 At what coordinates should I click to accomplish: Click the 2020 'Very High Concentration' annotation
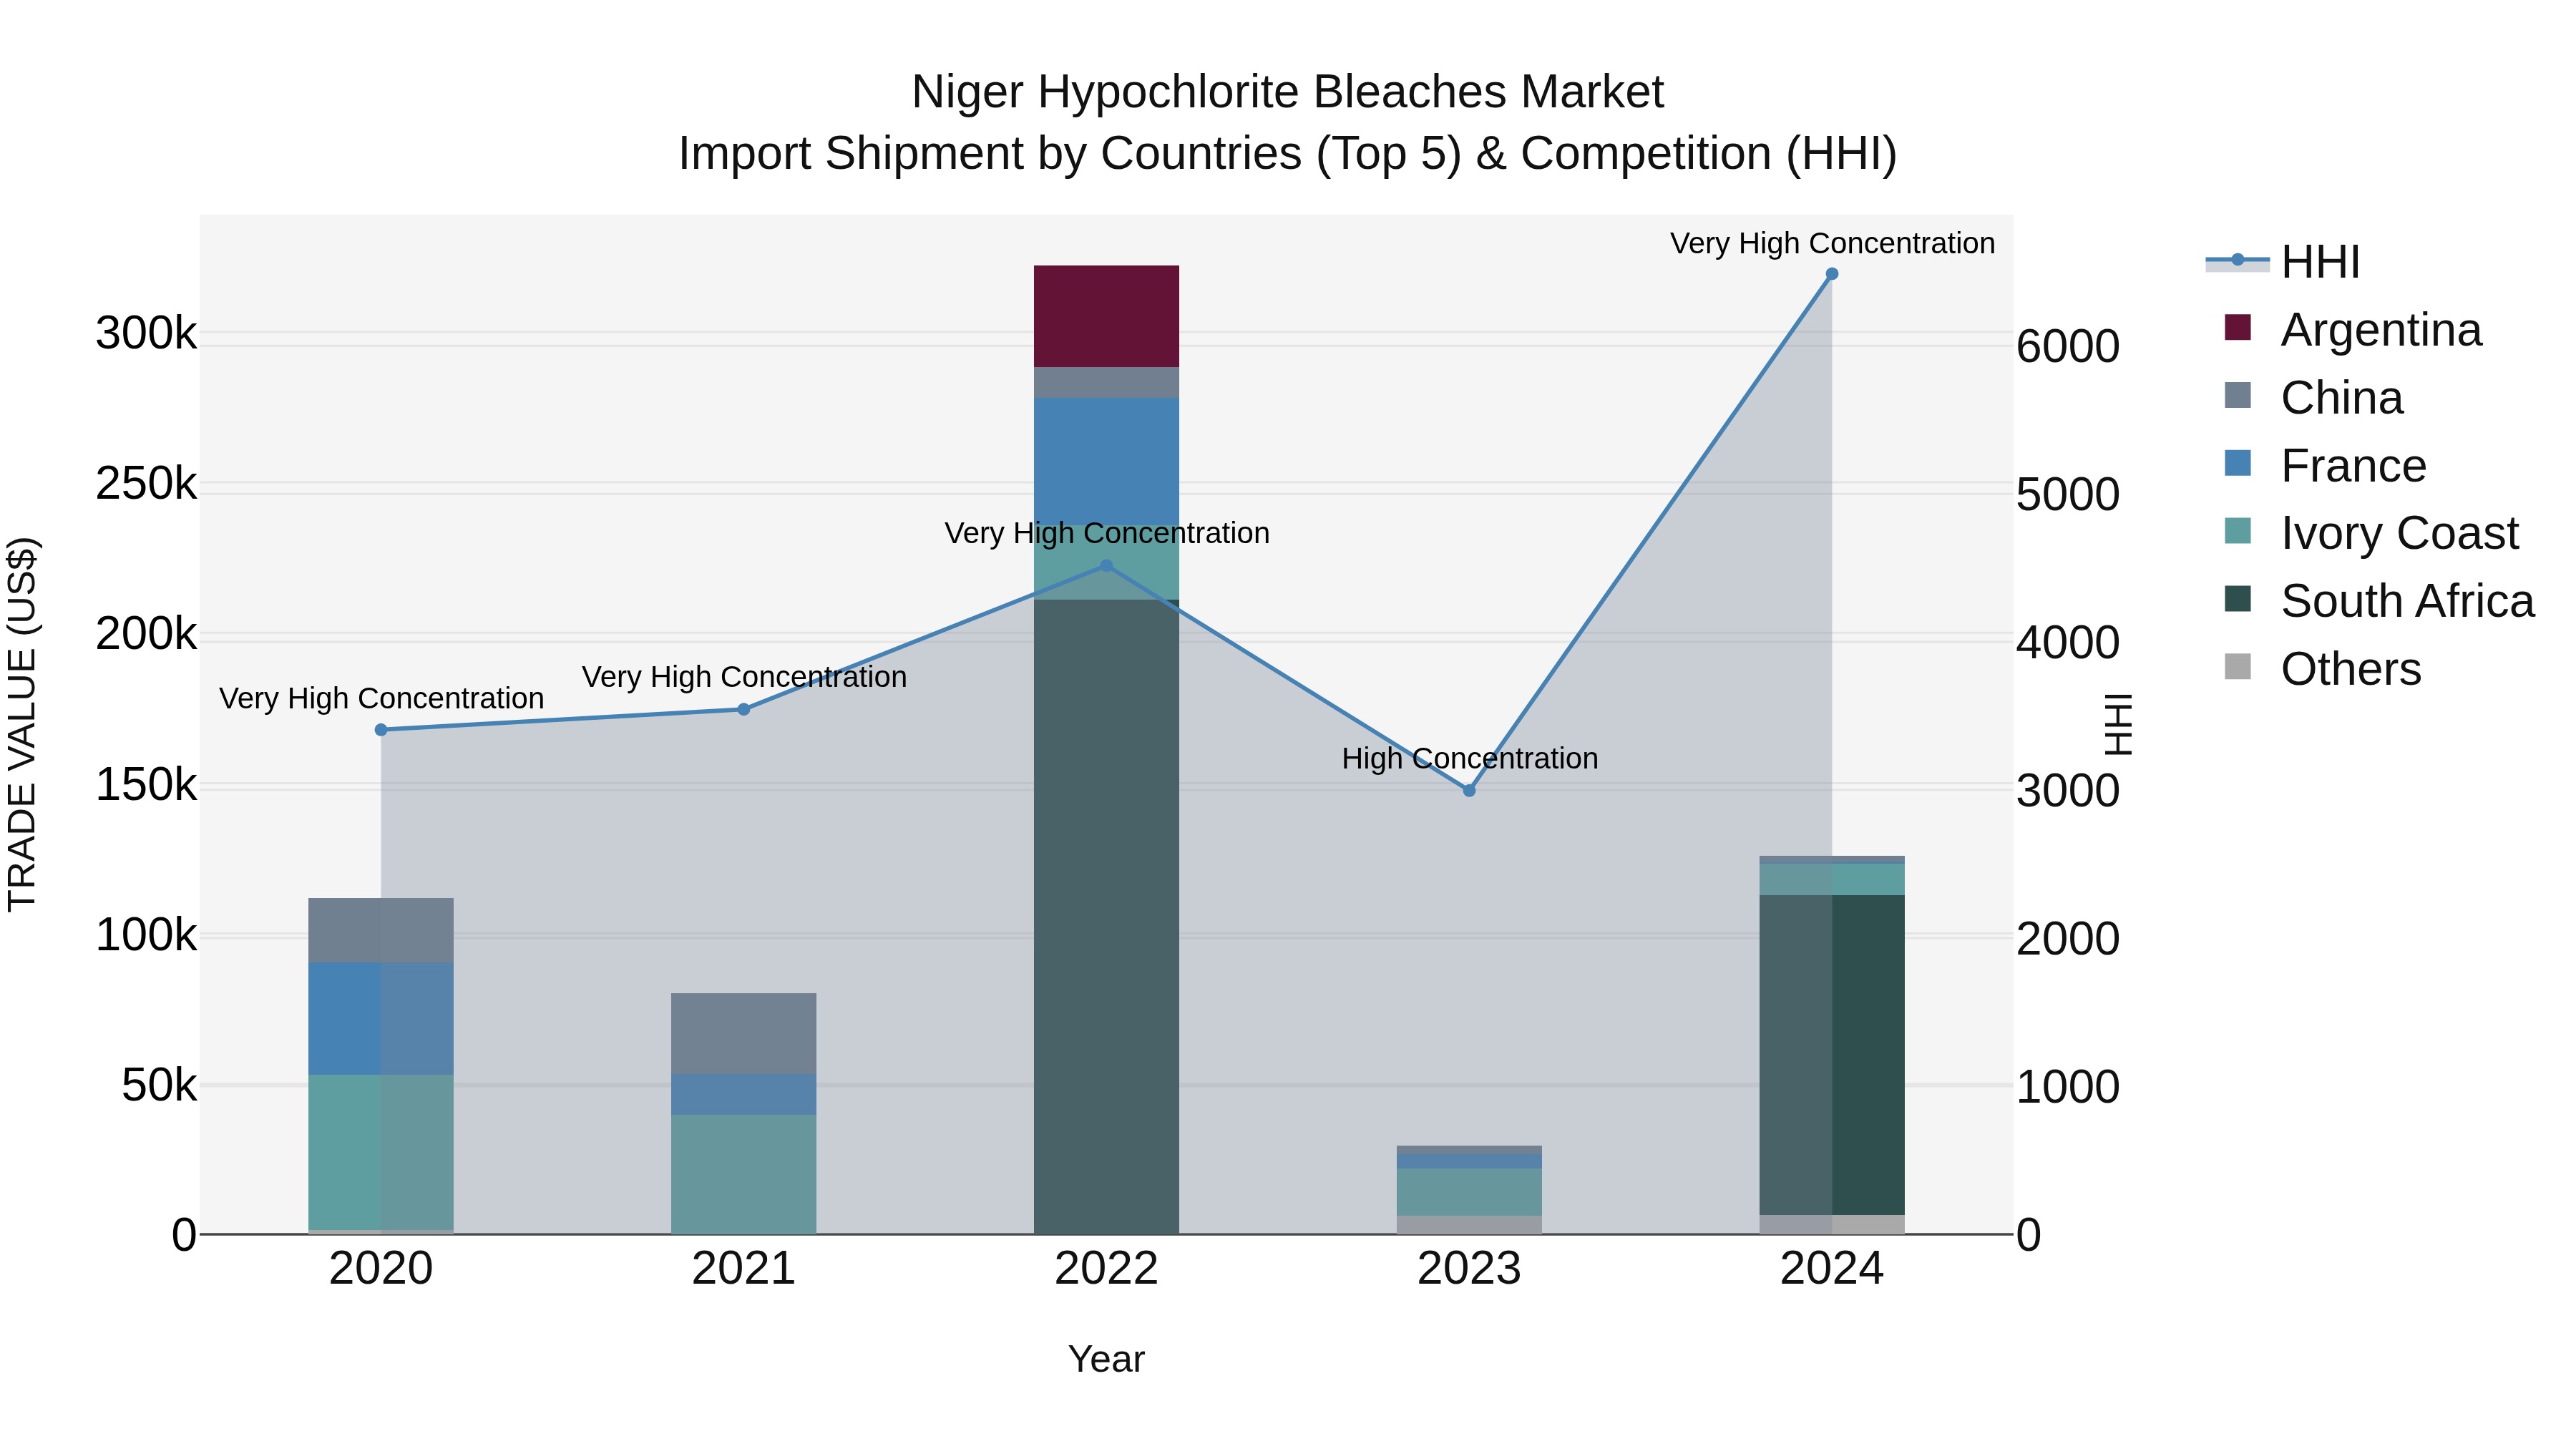(x=381, y=699)
